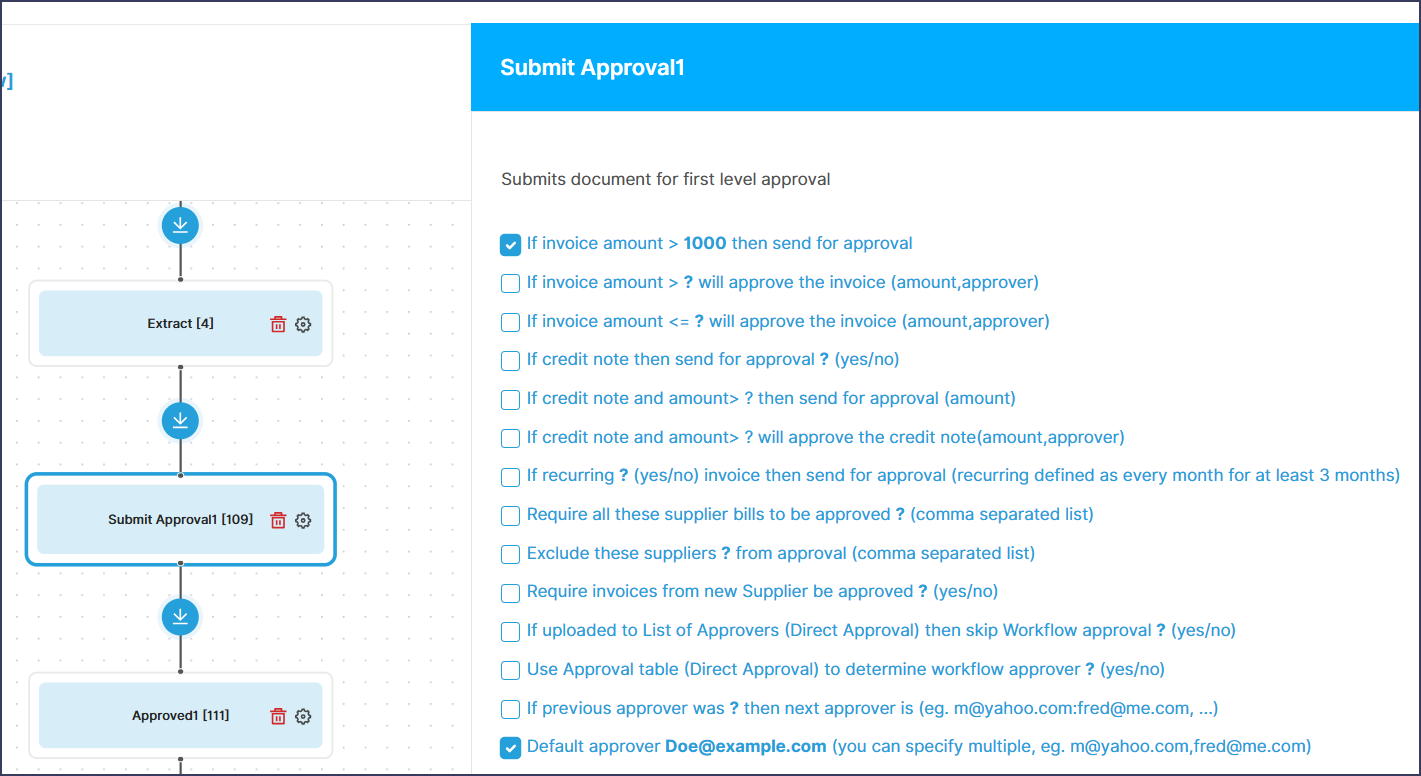
Task: Click insert-step arrow above Extract [4]
Action: click(180, 225)
